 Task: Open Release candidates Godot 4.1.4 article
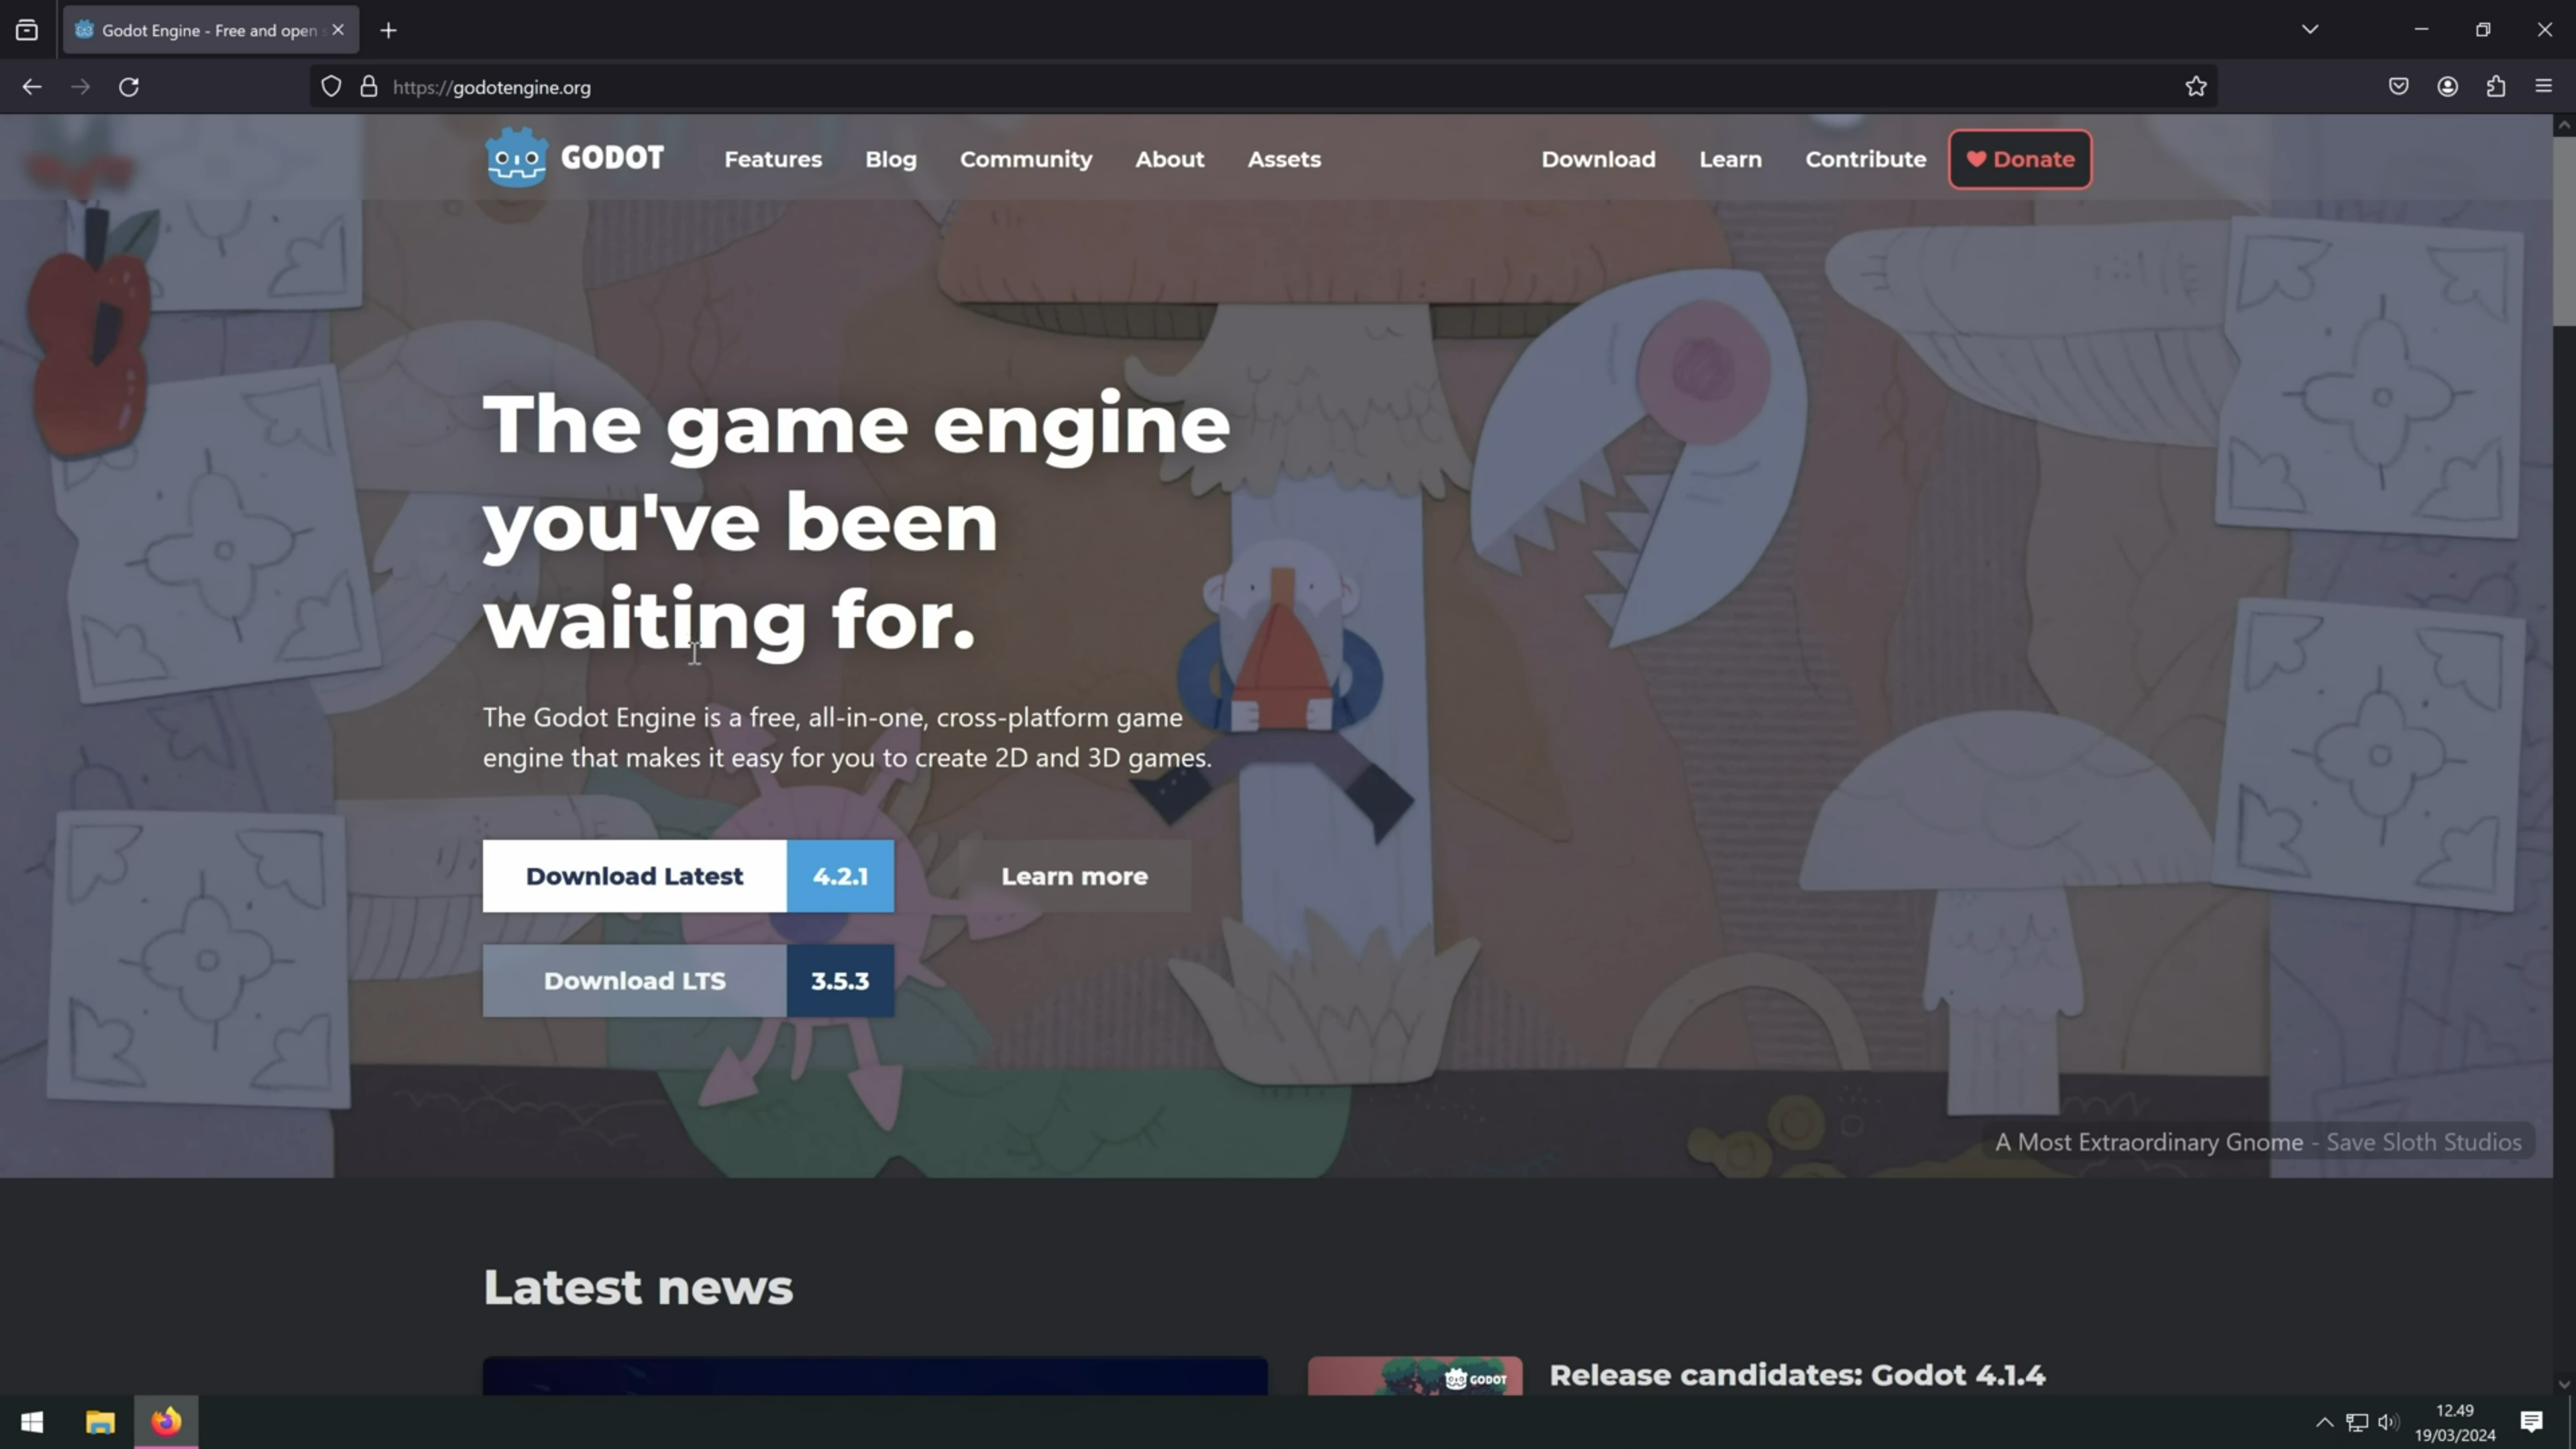(1797, 1375)
